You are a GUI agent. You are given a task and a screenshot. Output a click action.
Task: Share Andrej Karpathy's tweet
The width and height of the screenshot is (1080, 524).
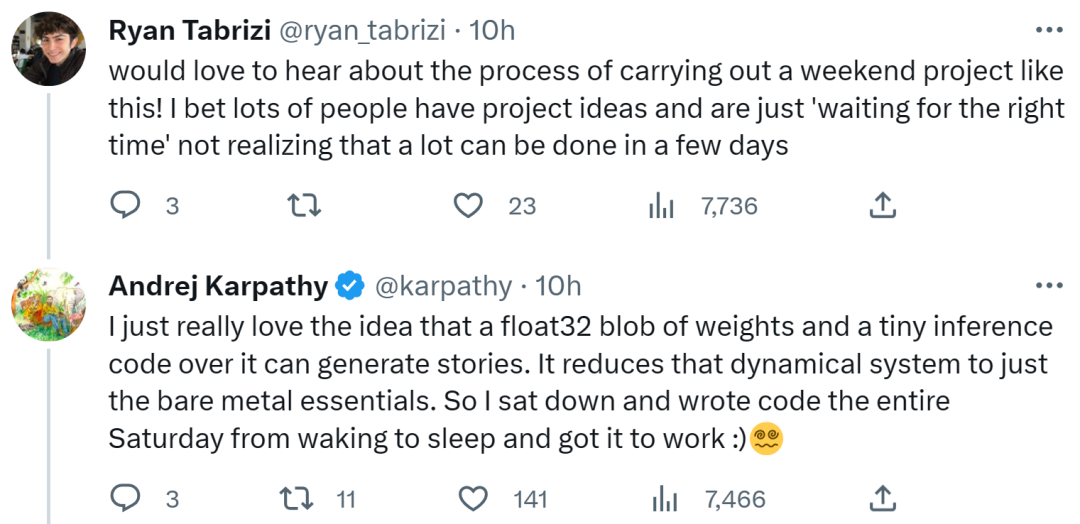pos(881,497)
